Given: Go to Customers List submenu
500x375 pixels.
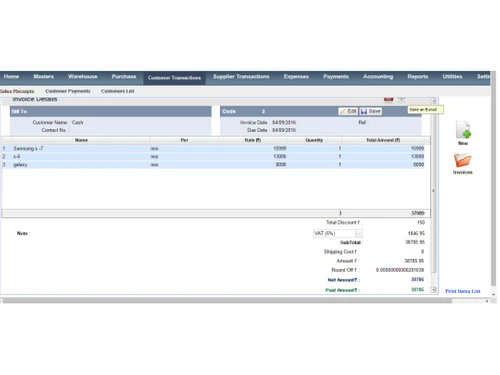Looking at the screenshot, I should pos(118,91).
